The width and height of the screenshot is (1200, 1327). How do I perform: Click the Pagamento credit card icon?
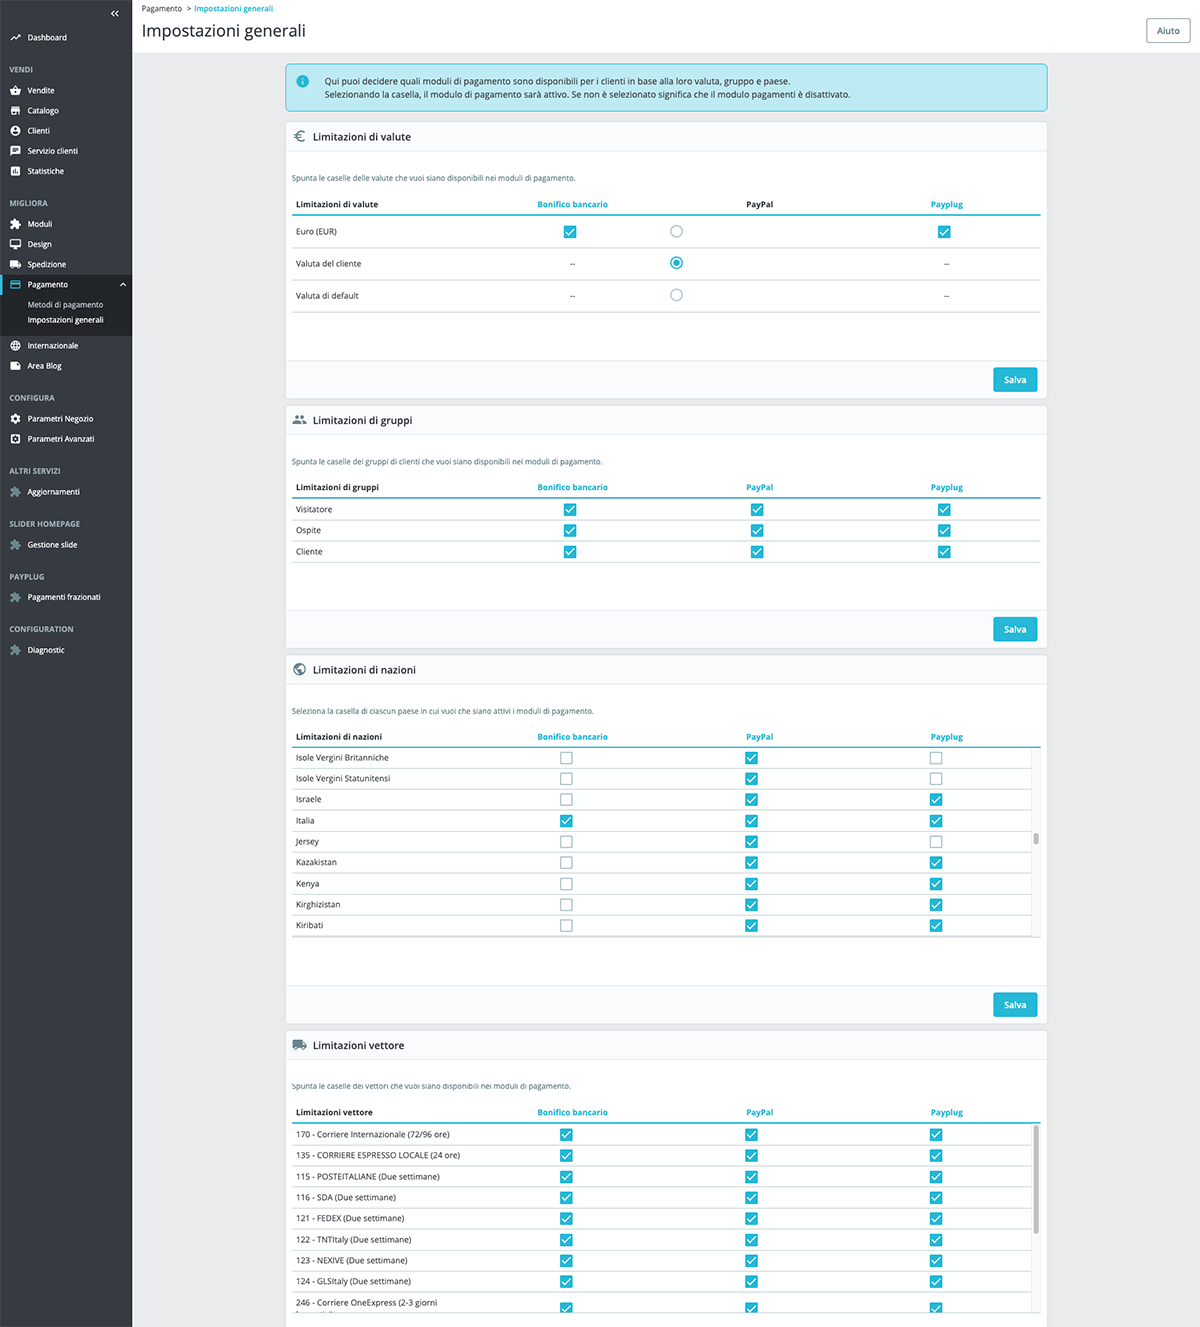tap(15, 284)
